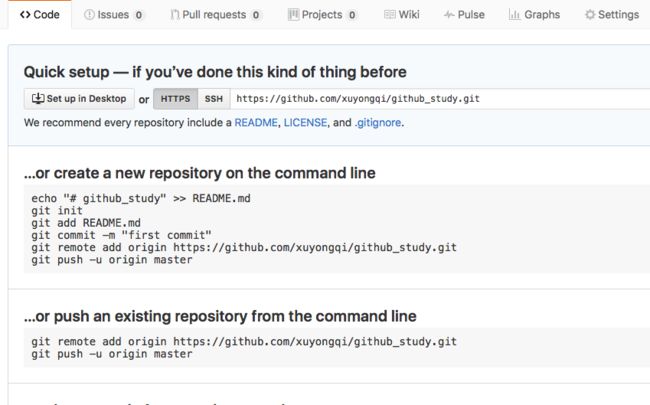Click push -u line in push-existing section
This screenshot has height=405, width=650.
112,354
